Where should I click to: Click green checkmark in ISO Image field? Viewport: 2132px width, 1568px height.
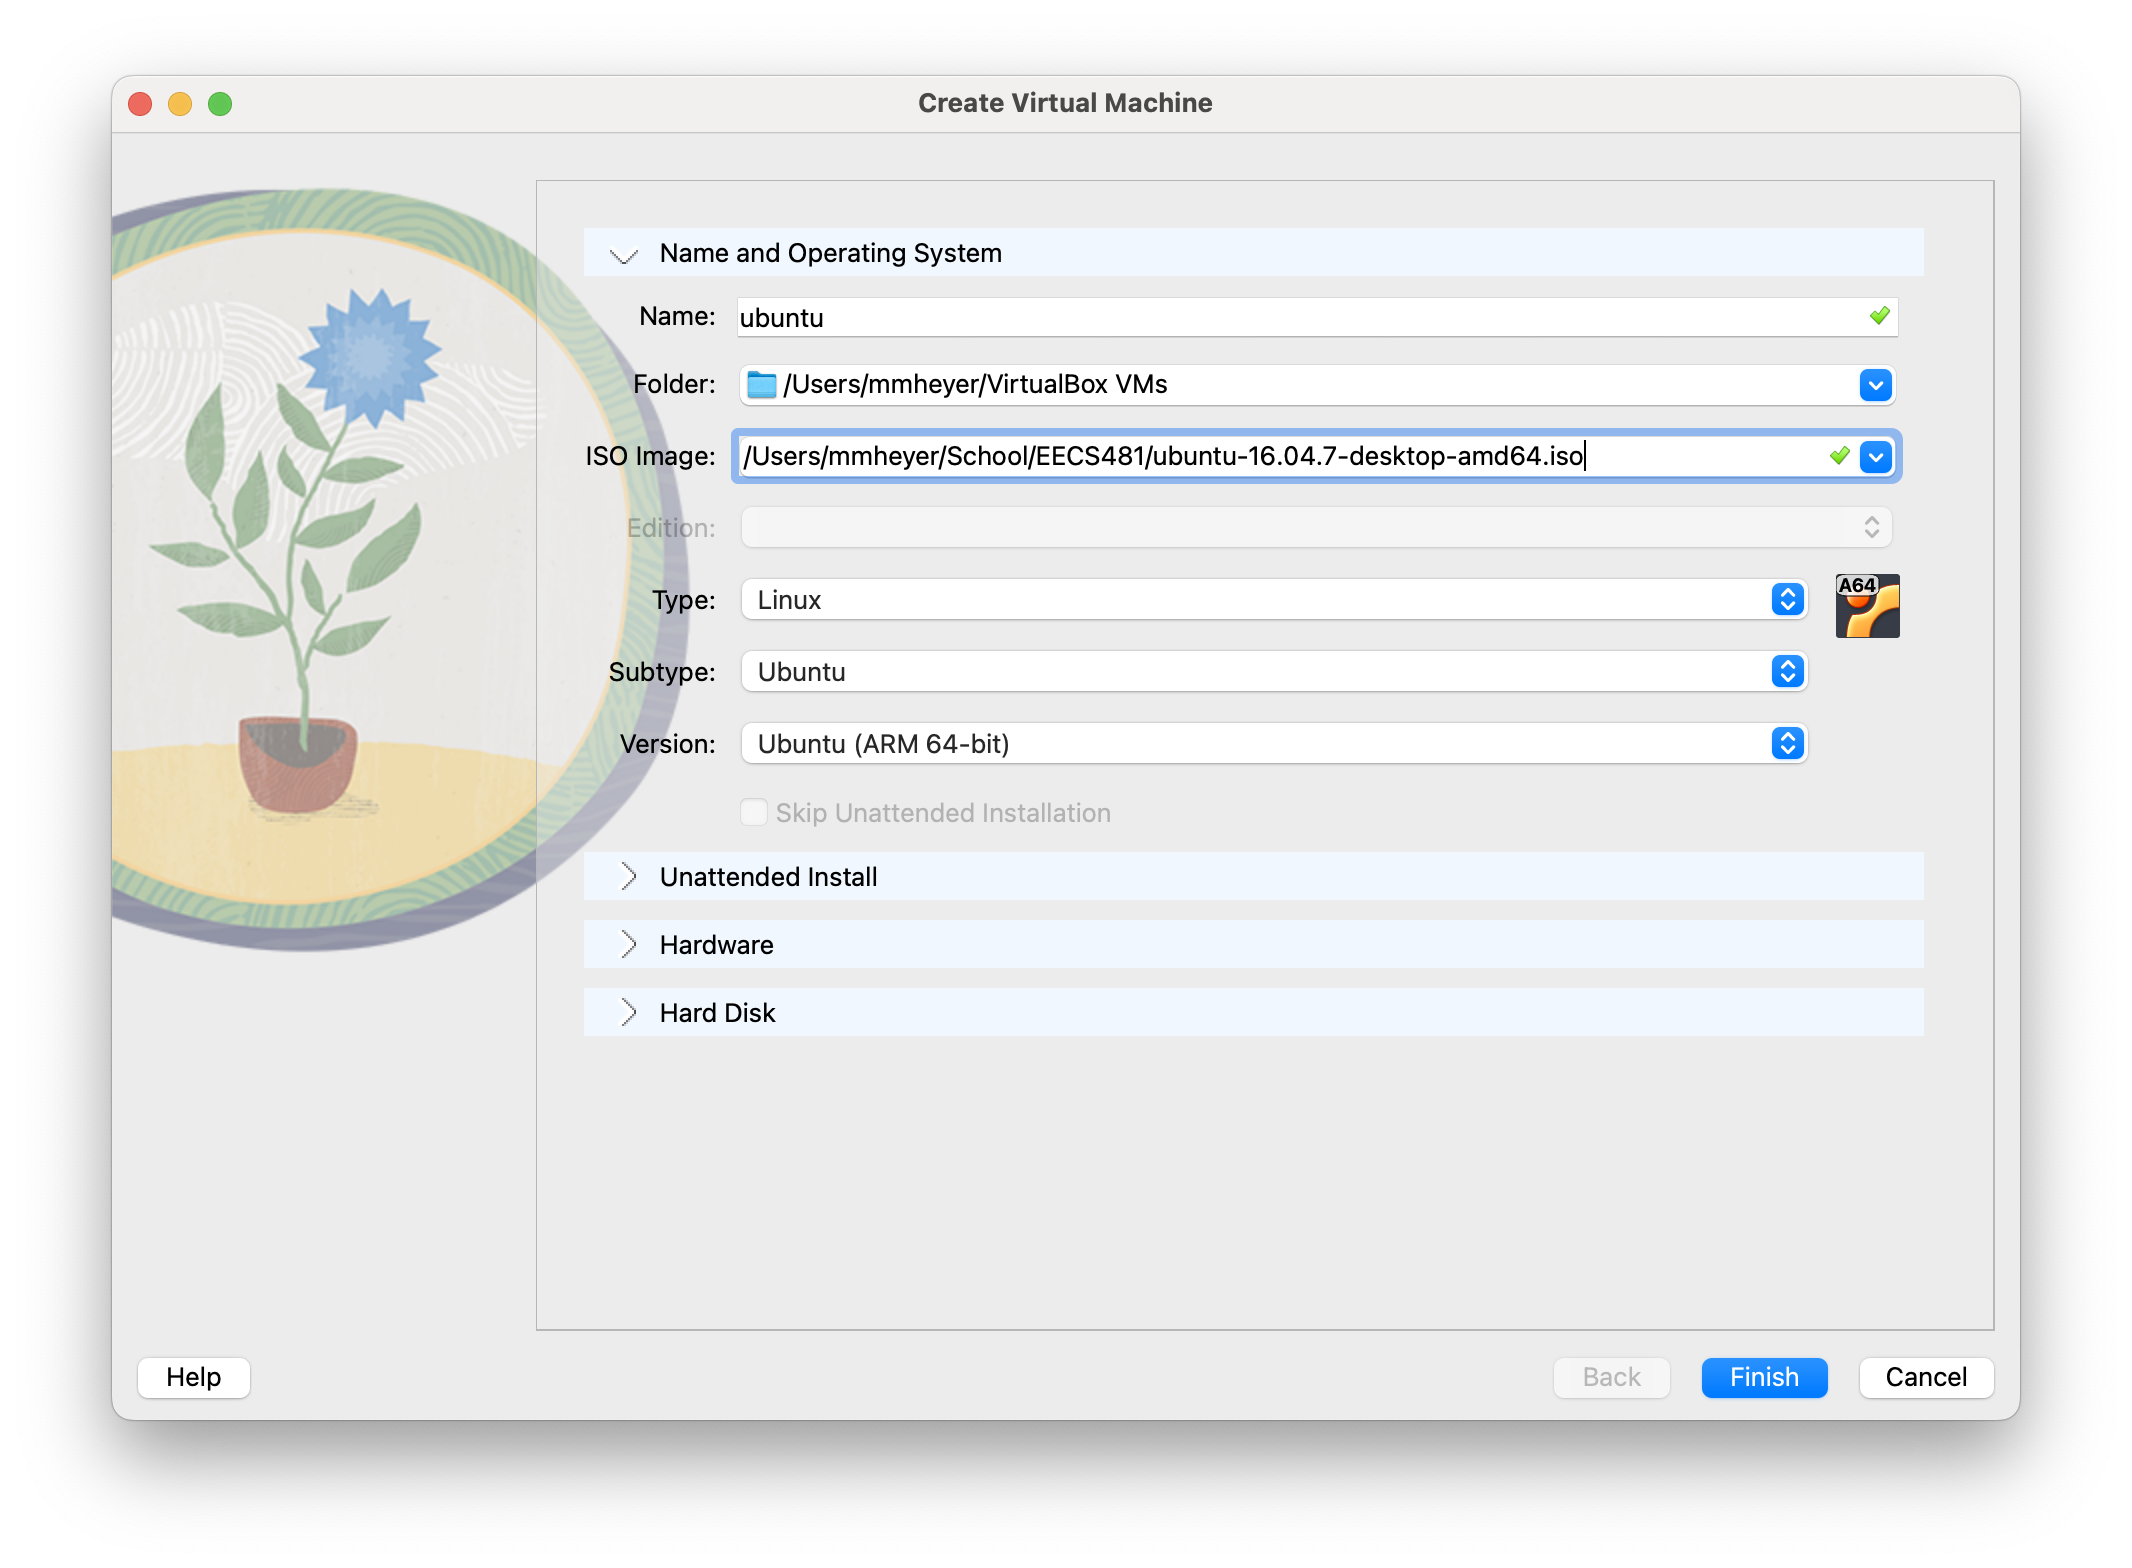(1839, 456)
